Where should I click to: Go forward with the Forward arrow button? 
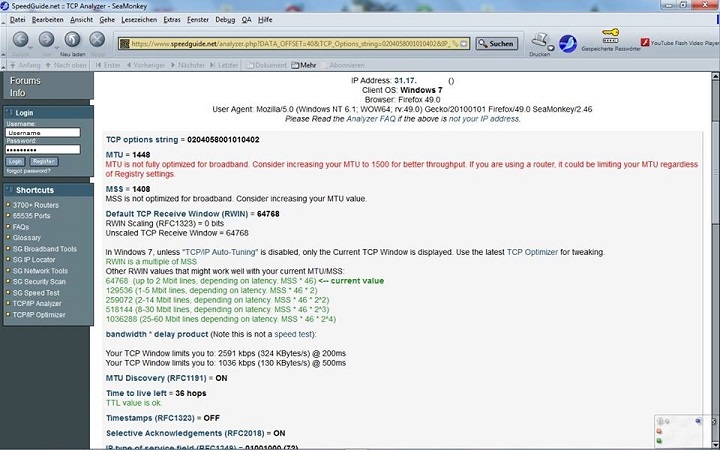46,39
